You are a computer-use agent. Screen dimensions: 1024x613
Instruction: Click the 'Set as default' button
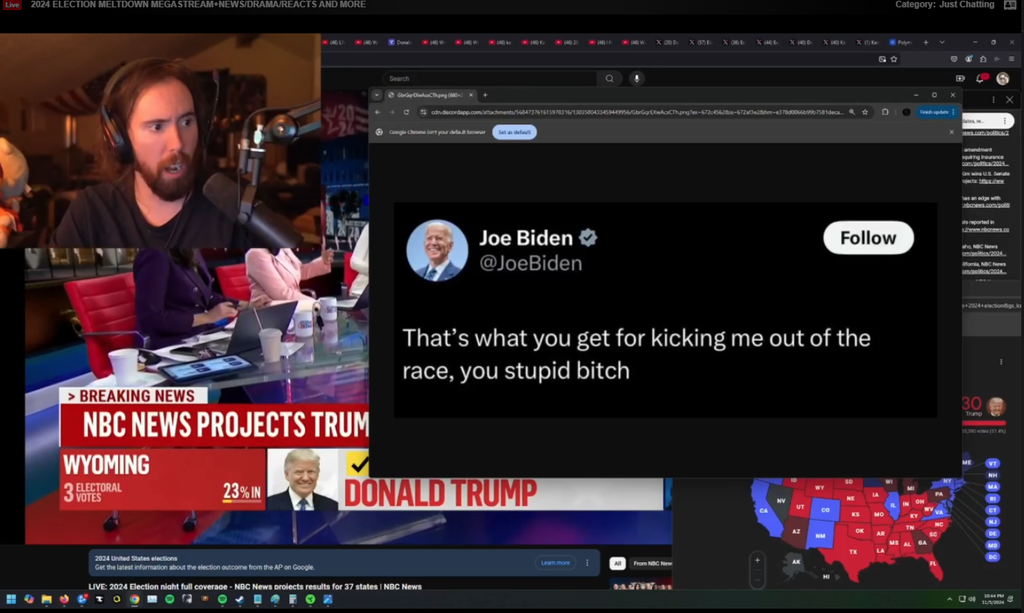pos(514,132)
